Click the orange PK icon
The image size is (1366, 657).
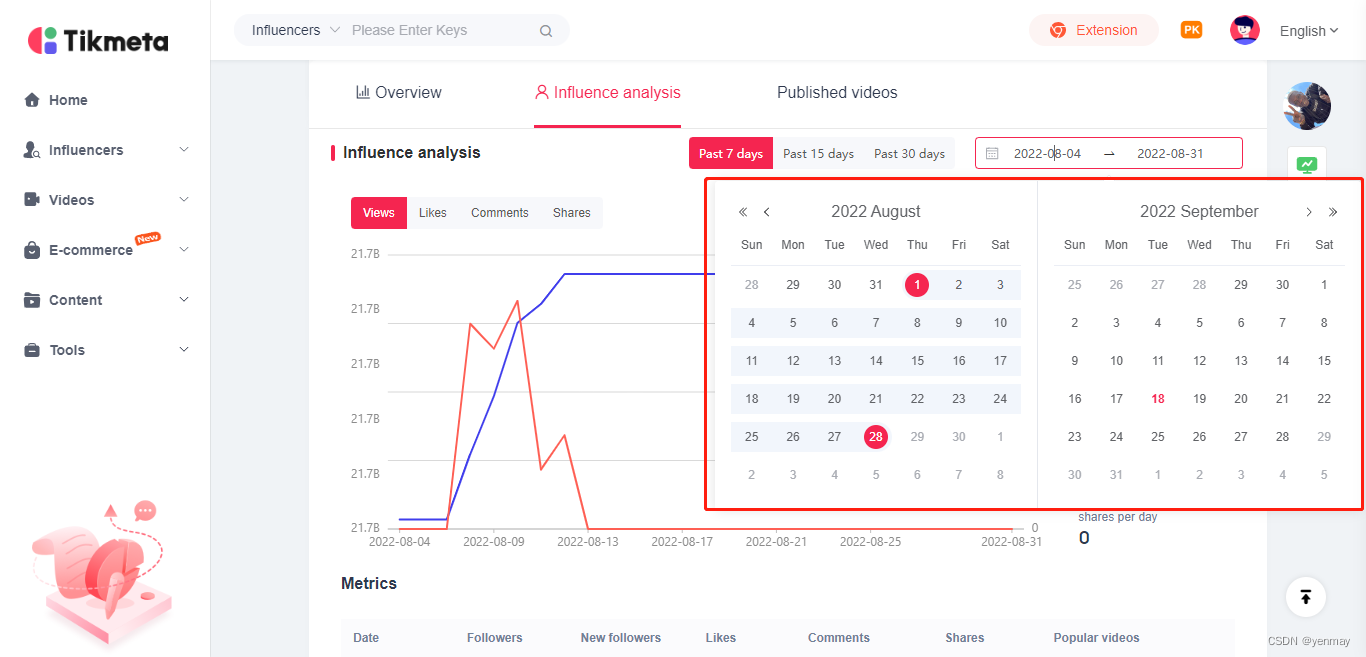click(1191, 30)
